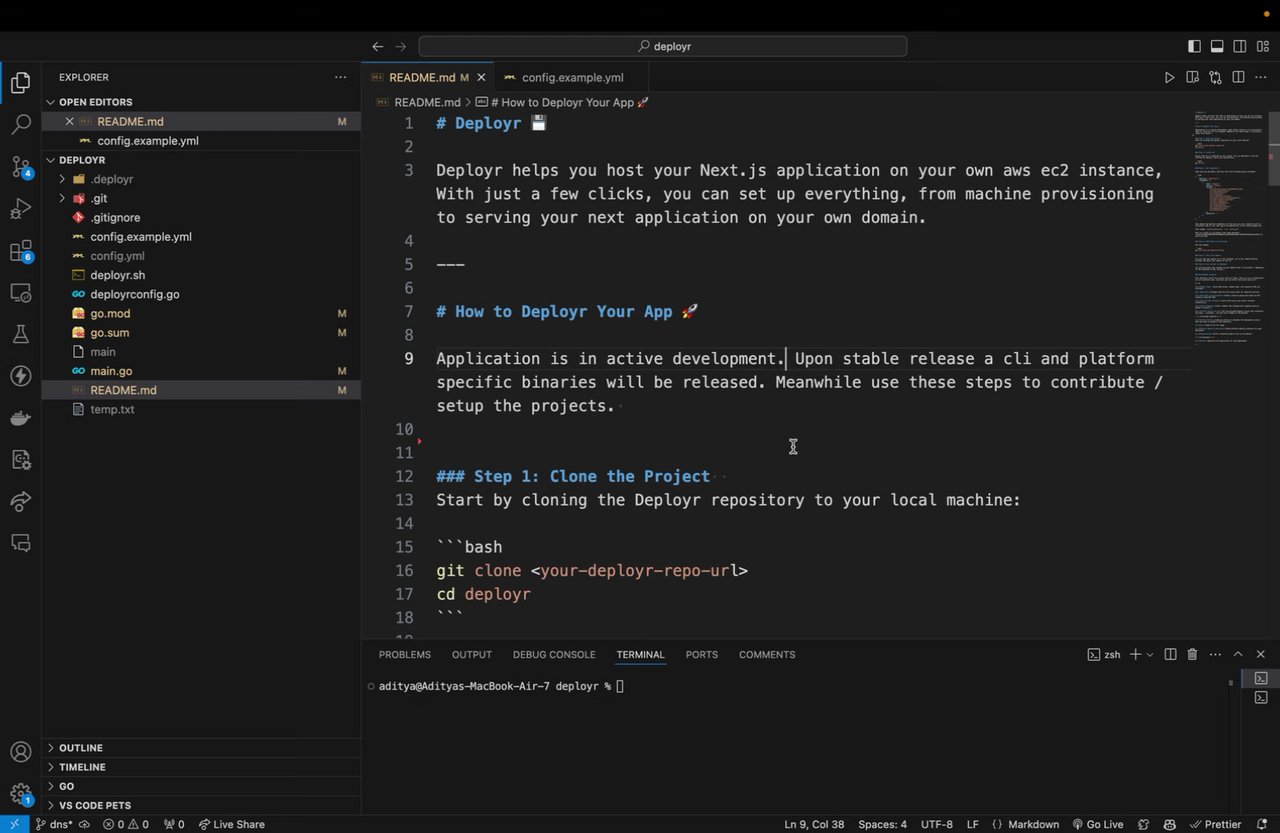Open the lightning bolt Thunder Client view
Viewport: 1280px width, 833px height.
point(20,376)
